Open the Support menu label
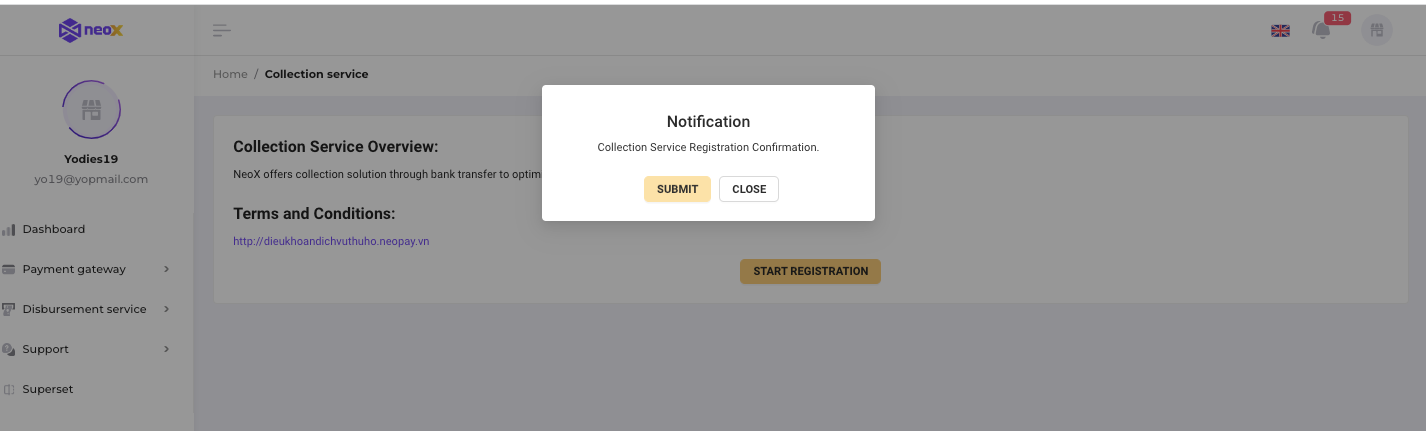 tap(46, 349)
